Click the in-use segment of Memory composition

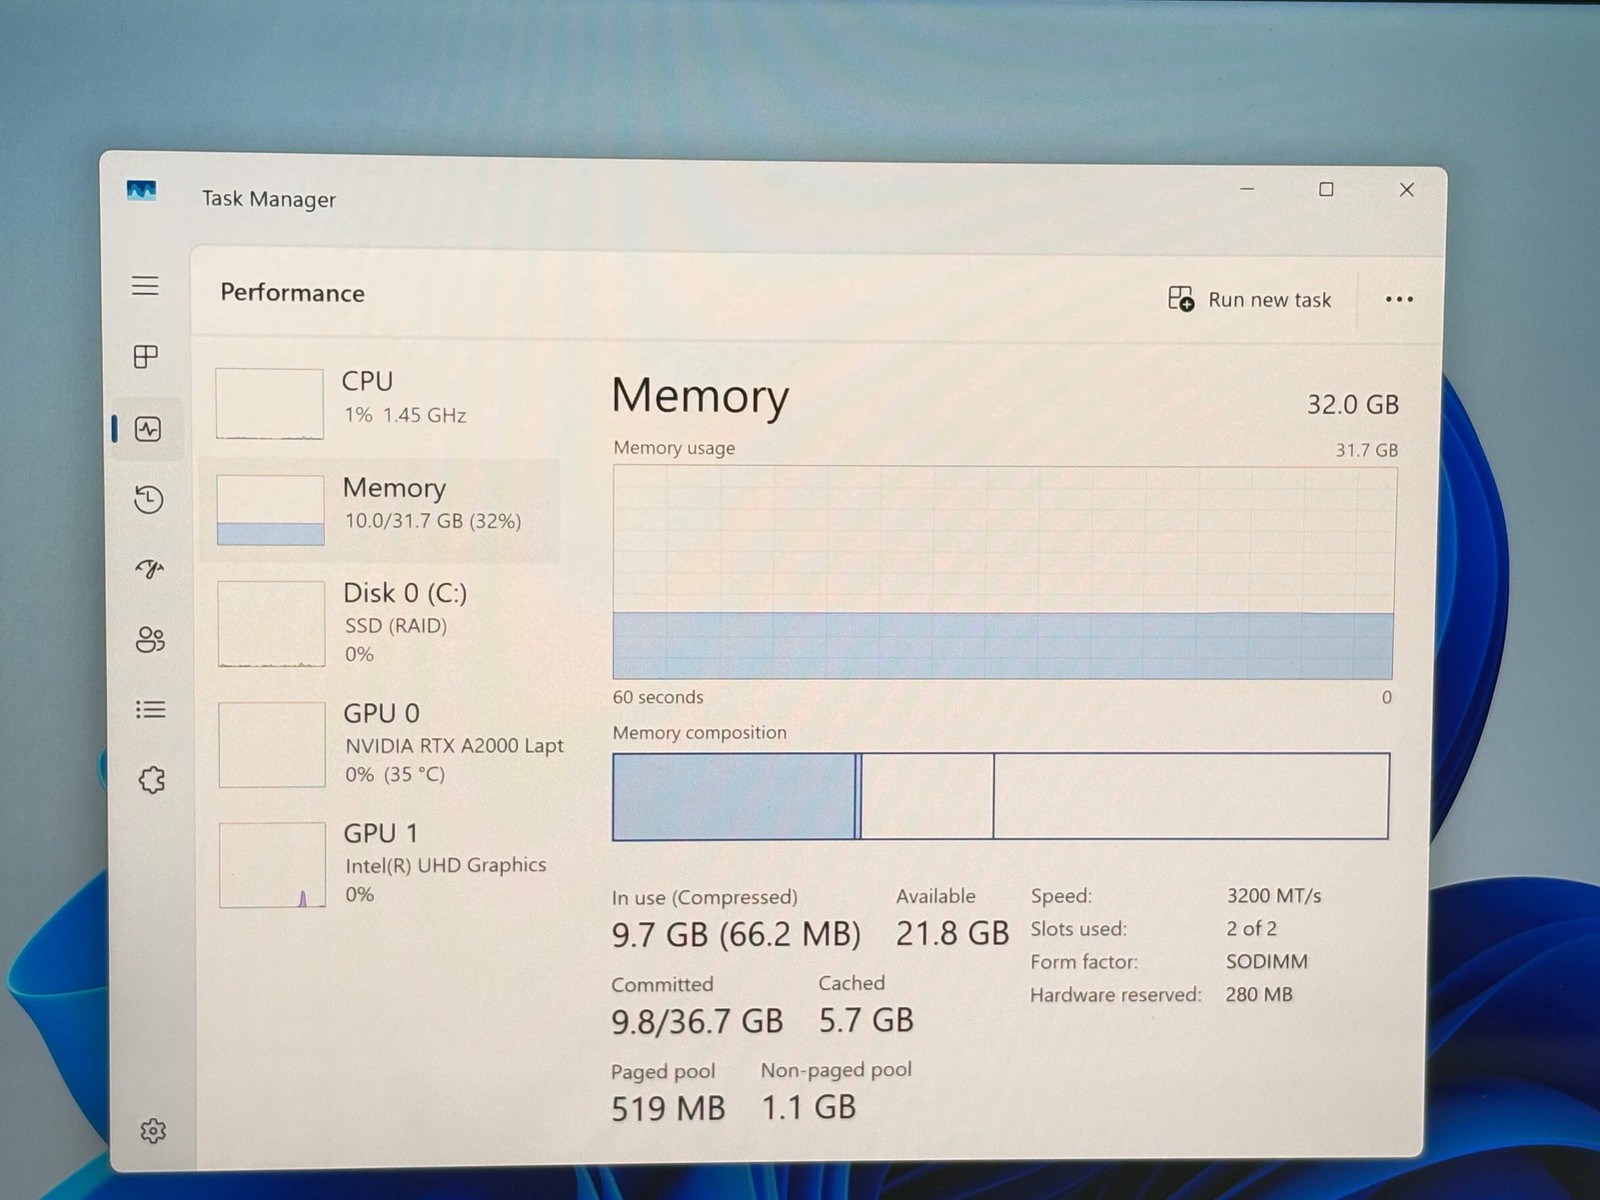734,796
